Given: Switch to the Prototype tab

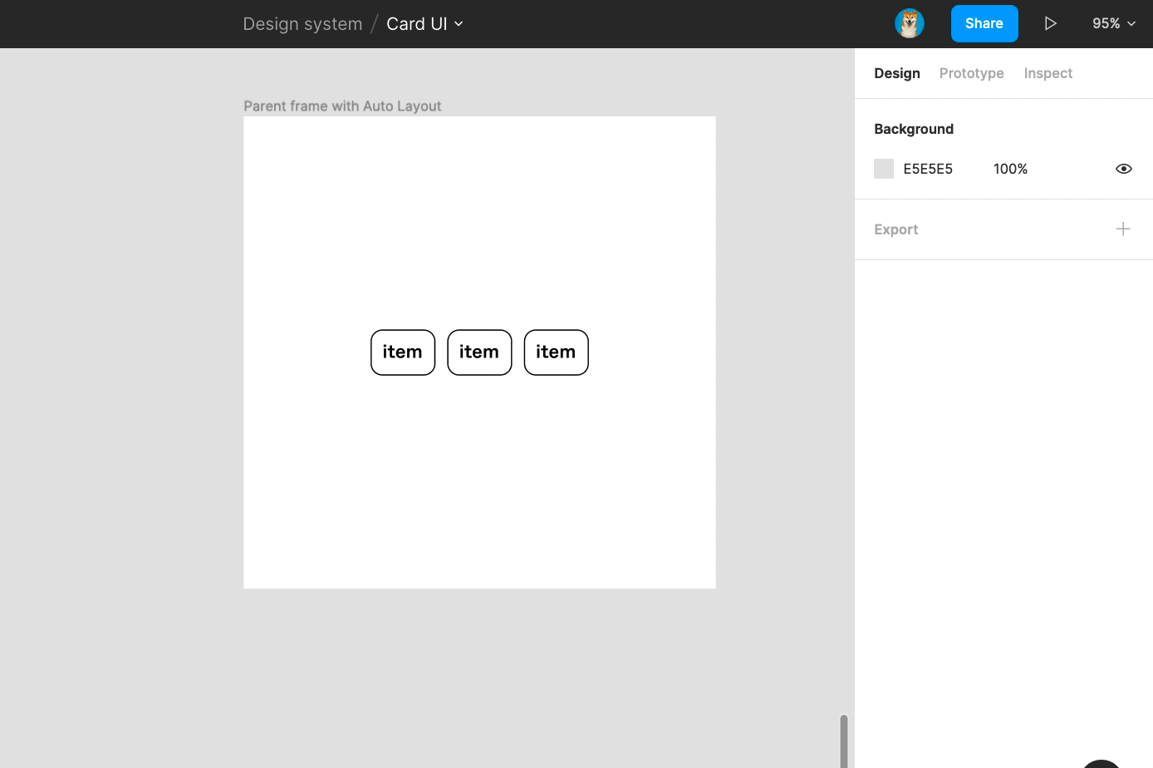Looking at the screenshot, I should pyautogui.click(x=971, y=73).
